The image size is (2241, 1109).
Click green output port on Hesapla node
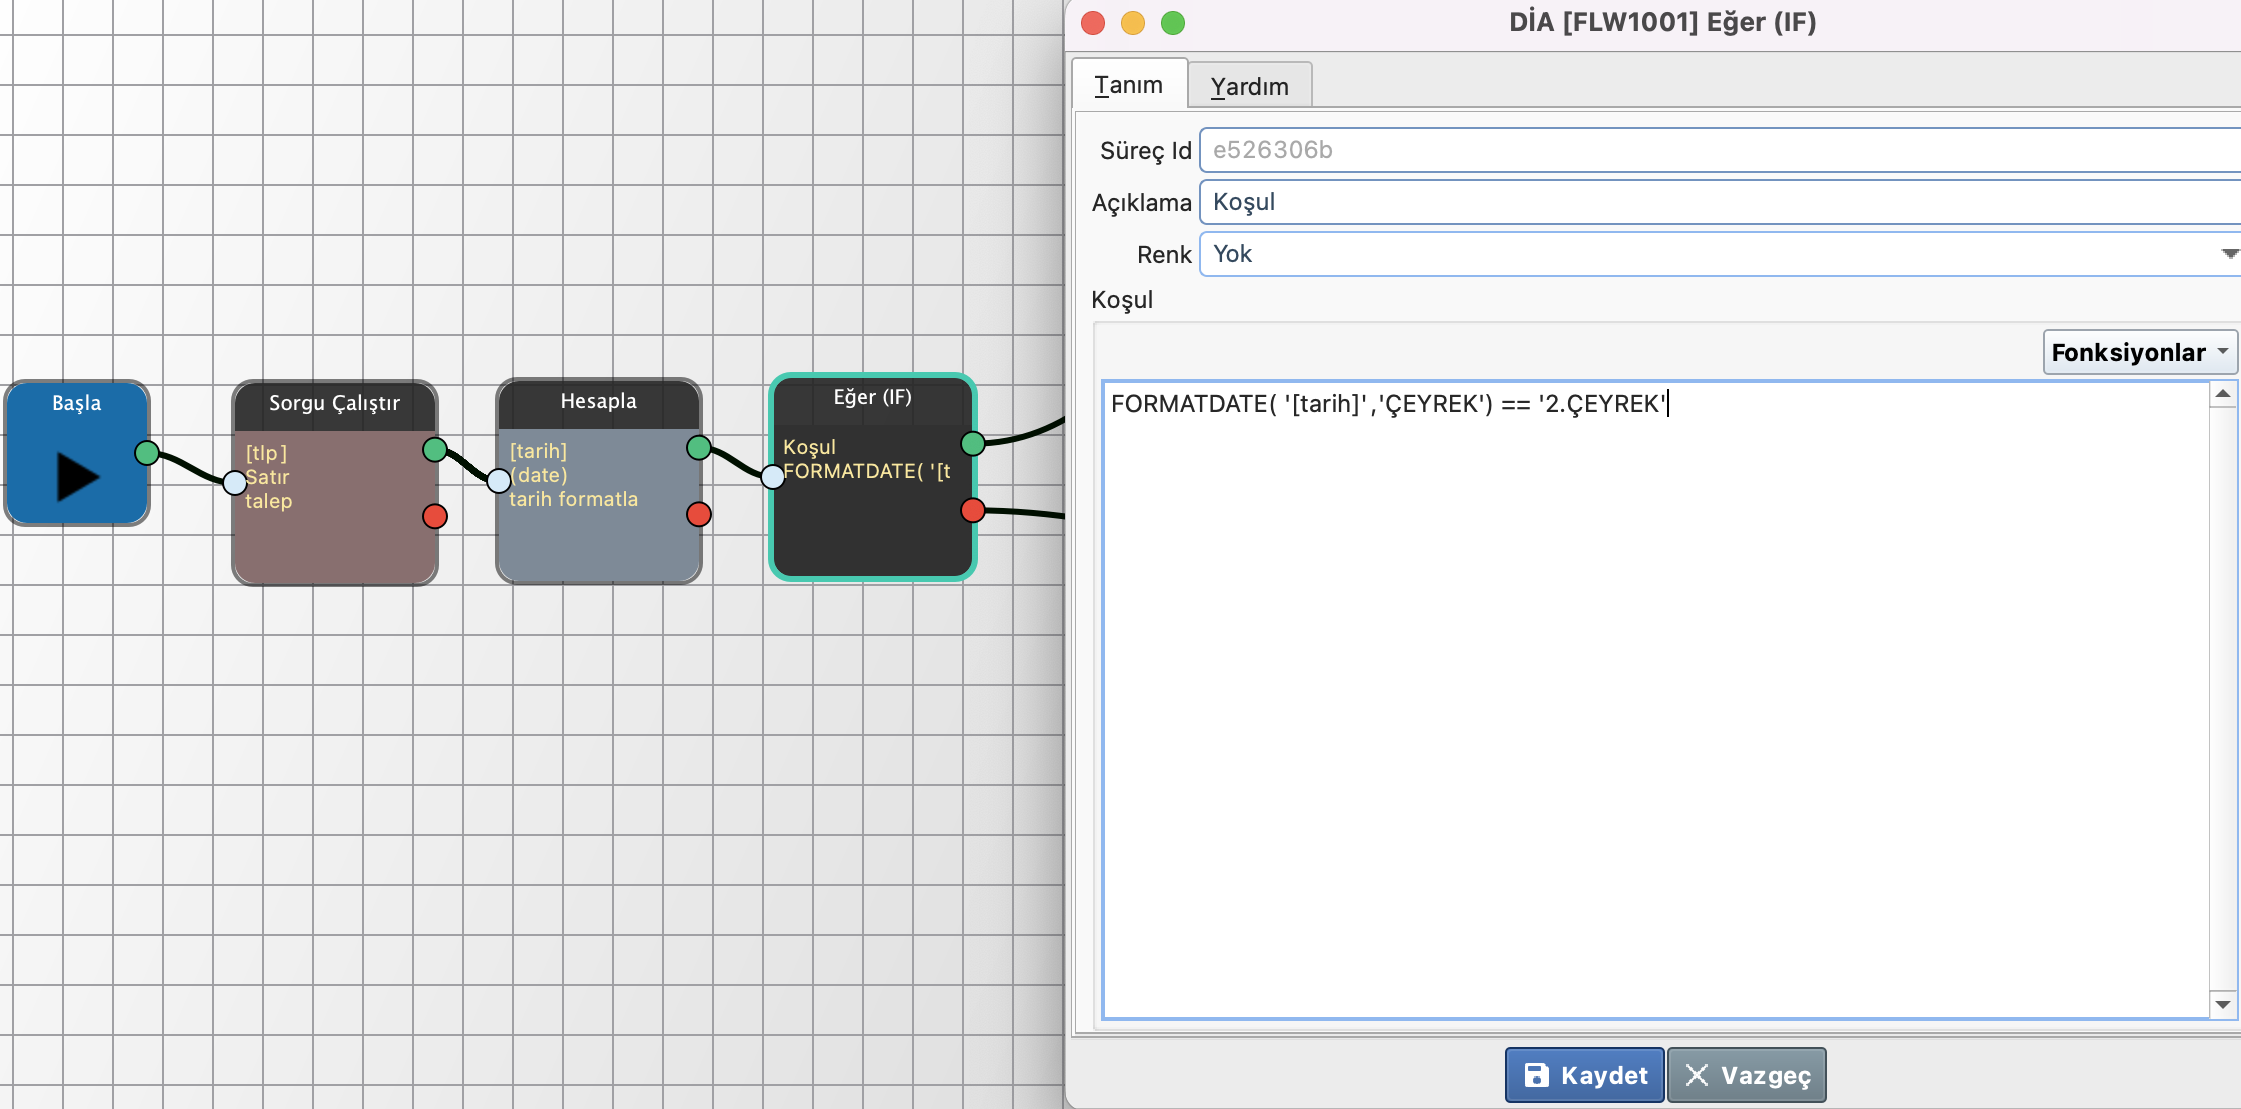(699, 448)
